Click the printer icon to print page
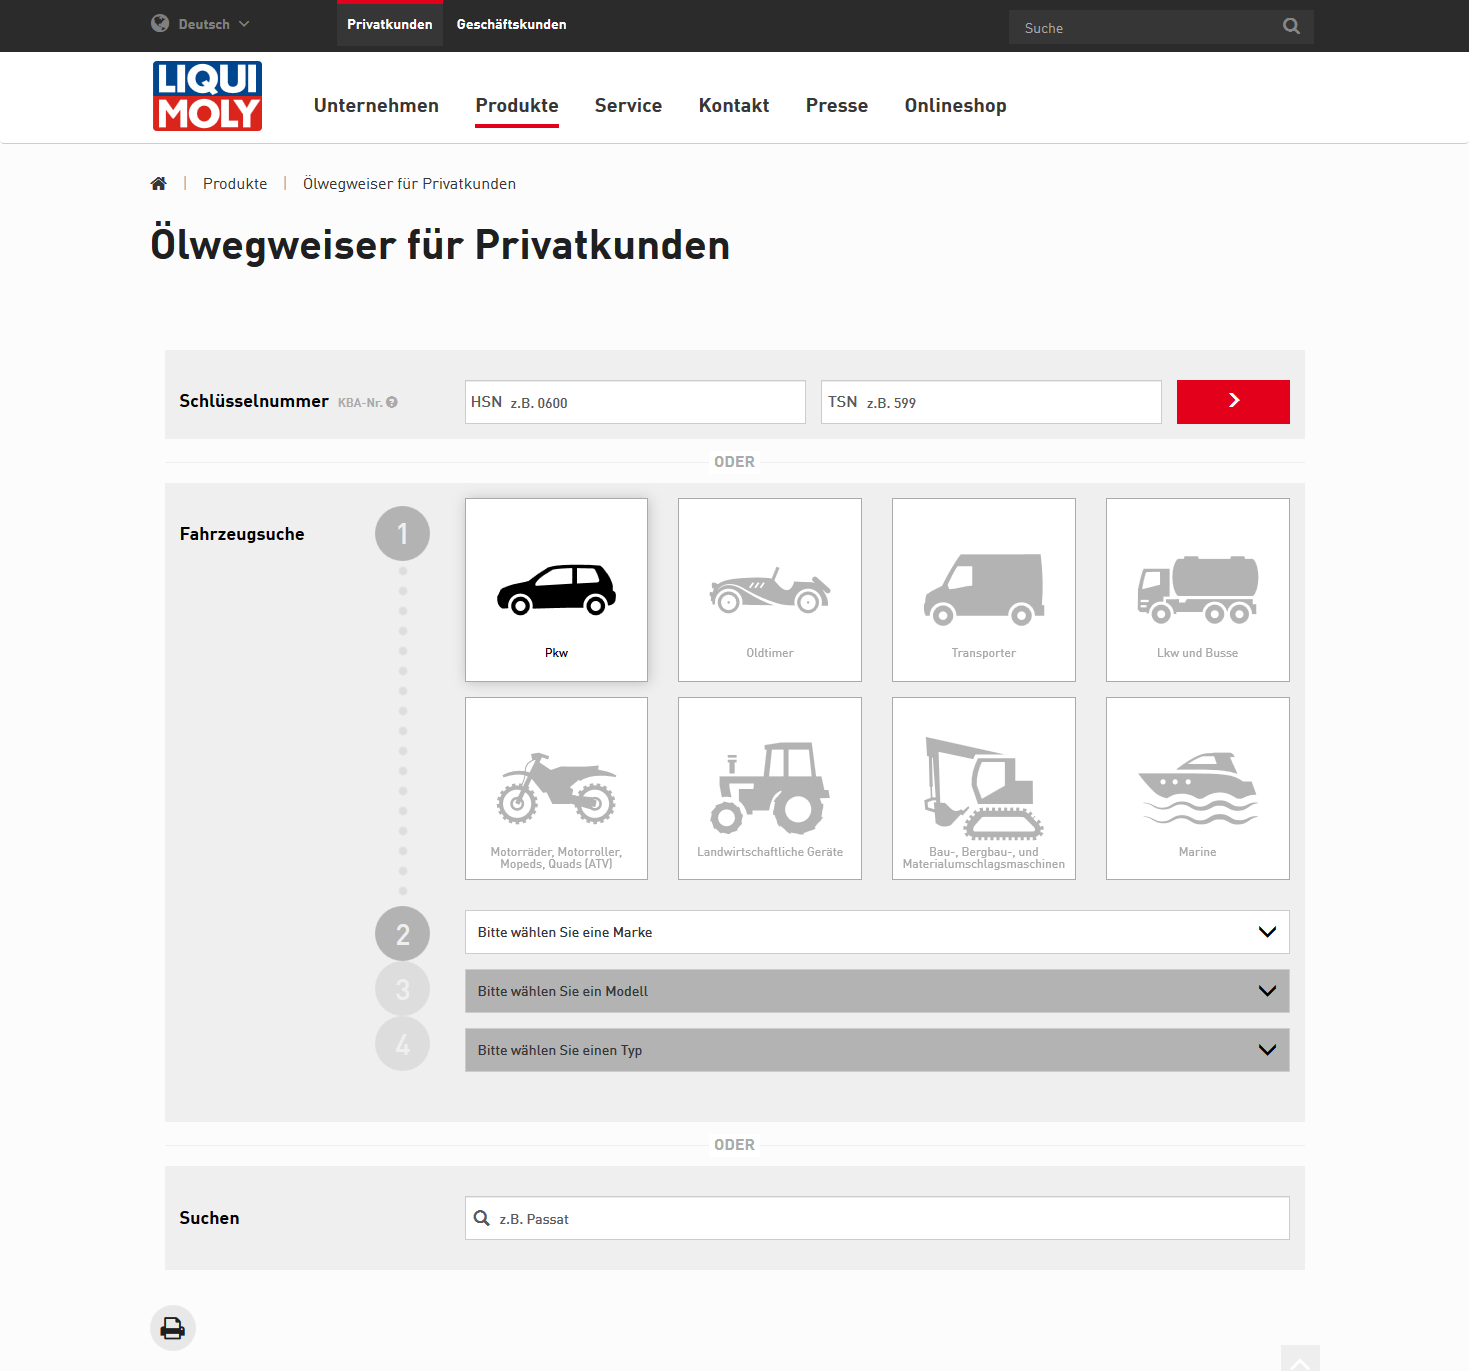This screenshot has height=1371, width=1469. pos(173,1328)
